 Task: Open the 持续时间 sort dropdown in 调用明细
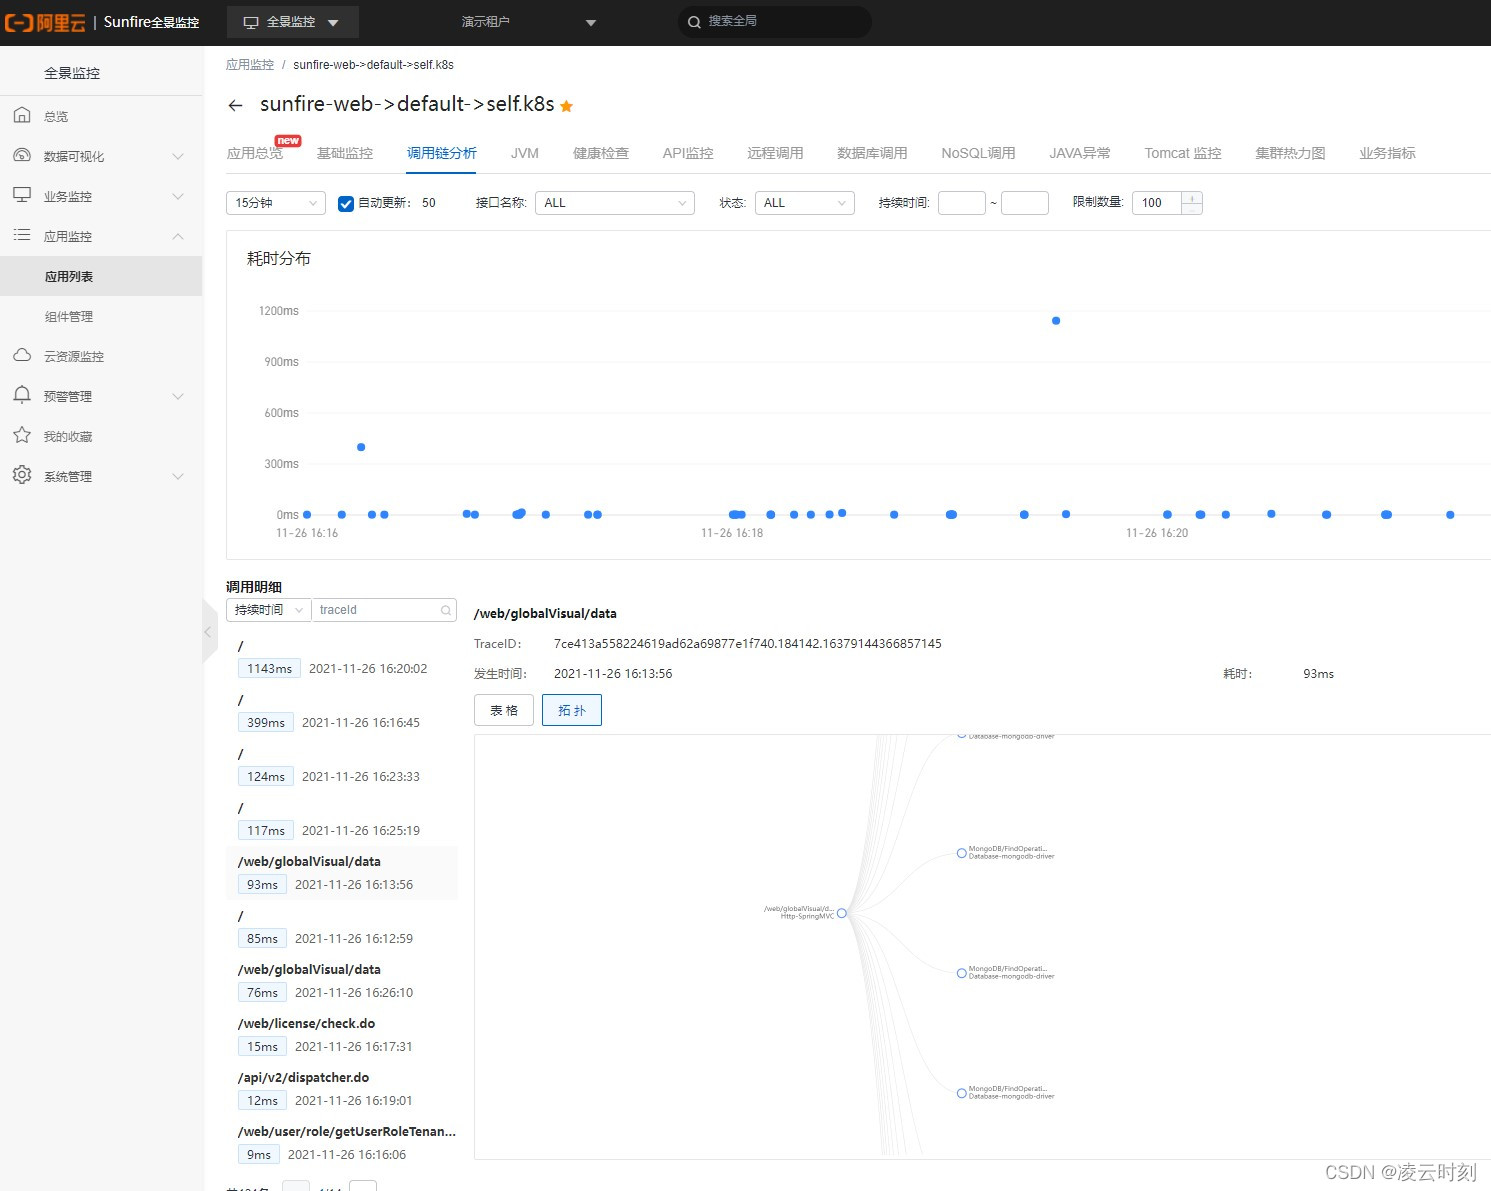(269, 610)
